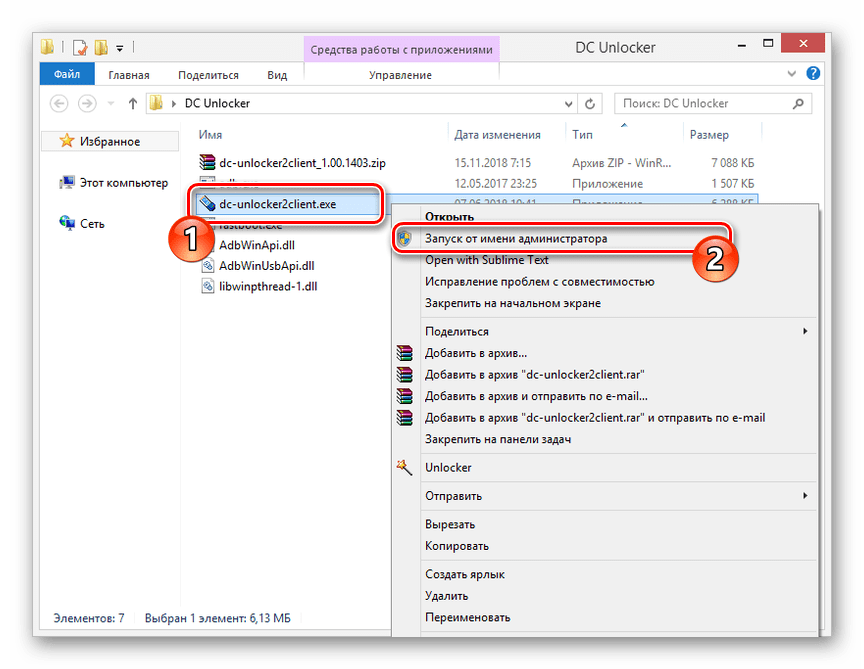Select libwinpthread-1.dll file
This screenshot has width=864, height=669.
tap(268, 287)
